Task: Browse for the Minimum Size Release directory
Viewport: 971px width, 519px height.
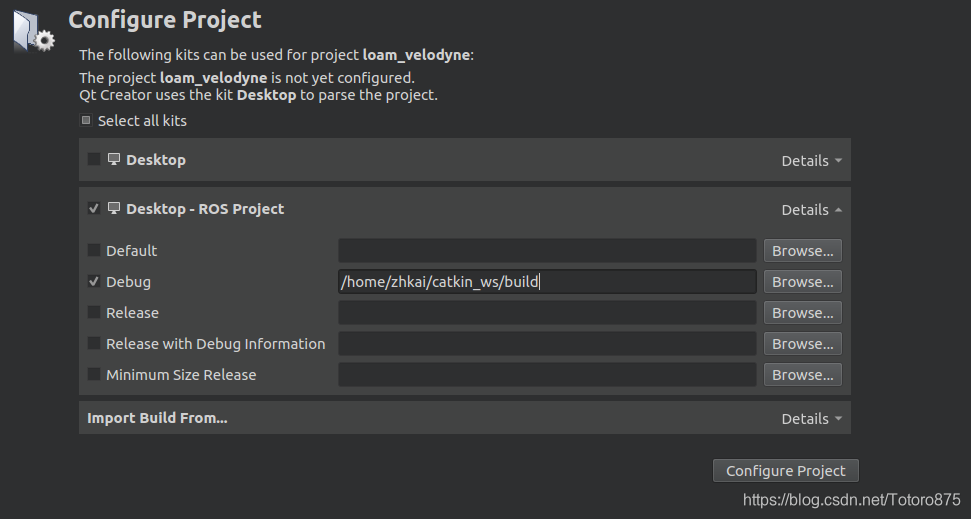Action: click(x=803, y=375)
